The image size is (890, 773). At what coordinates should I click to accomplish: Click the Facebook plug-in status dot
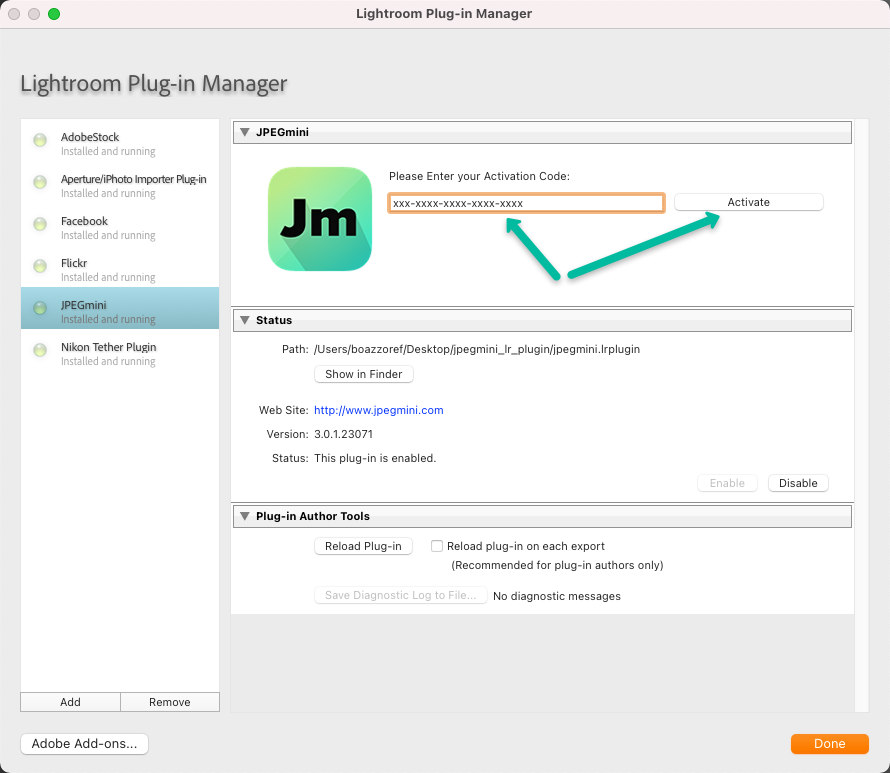click(x=40, y=224)
